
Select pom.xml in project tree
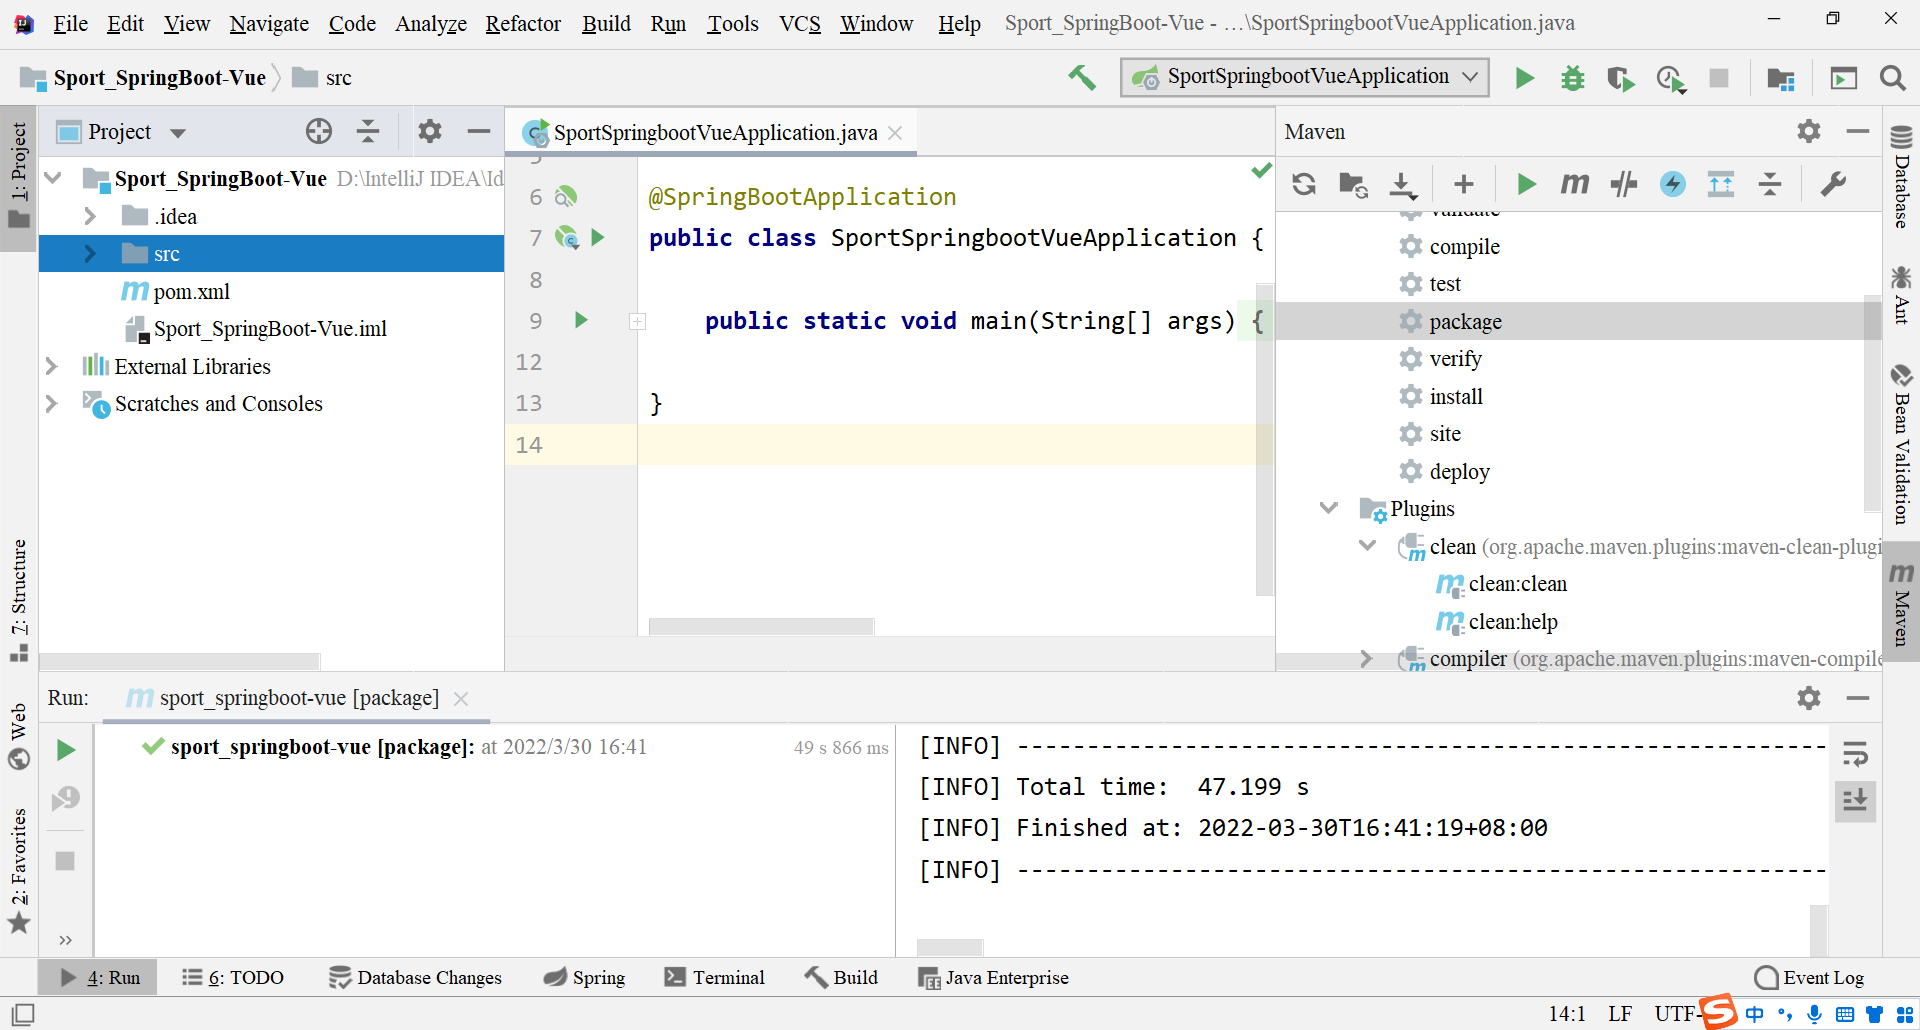(191, 291)
